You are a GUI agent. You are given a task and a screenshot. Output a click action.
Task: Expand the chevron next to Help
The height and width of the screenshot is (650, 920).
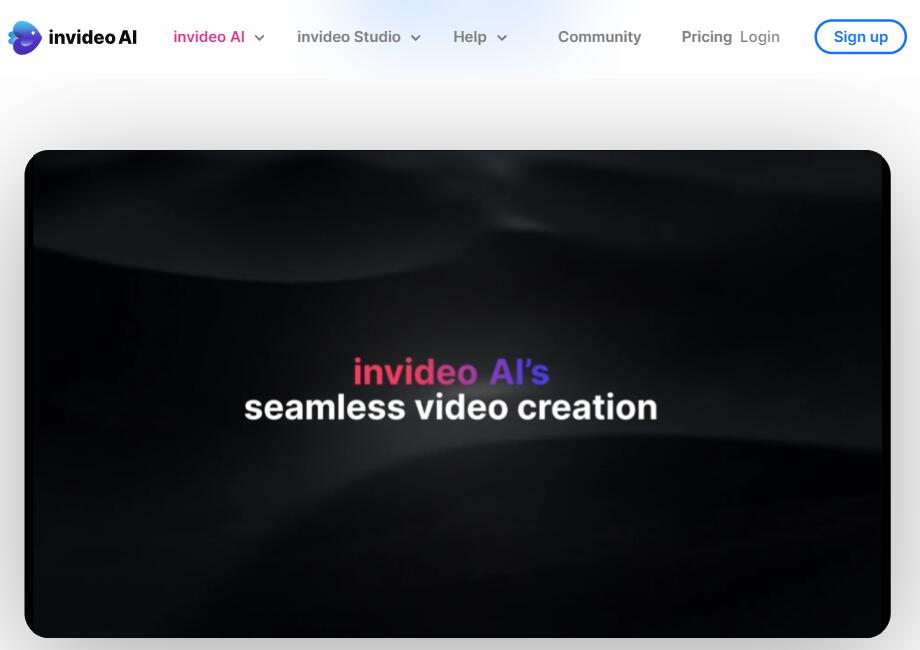502,38
